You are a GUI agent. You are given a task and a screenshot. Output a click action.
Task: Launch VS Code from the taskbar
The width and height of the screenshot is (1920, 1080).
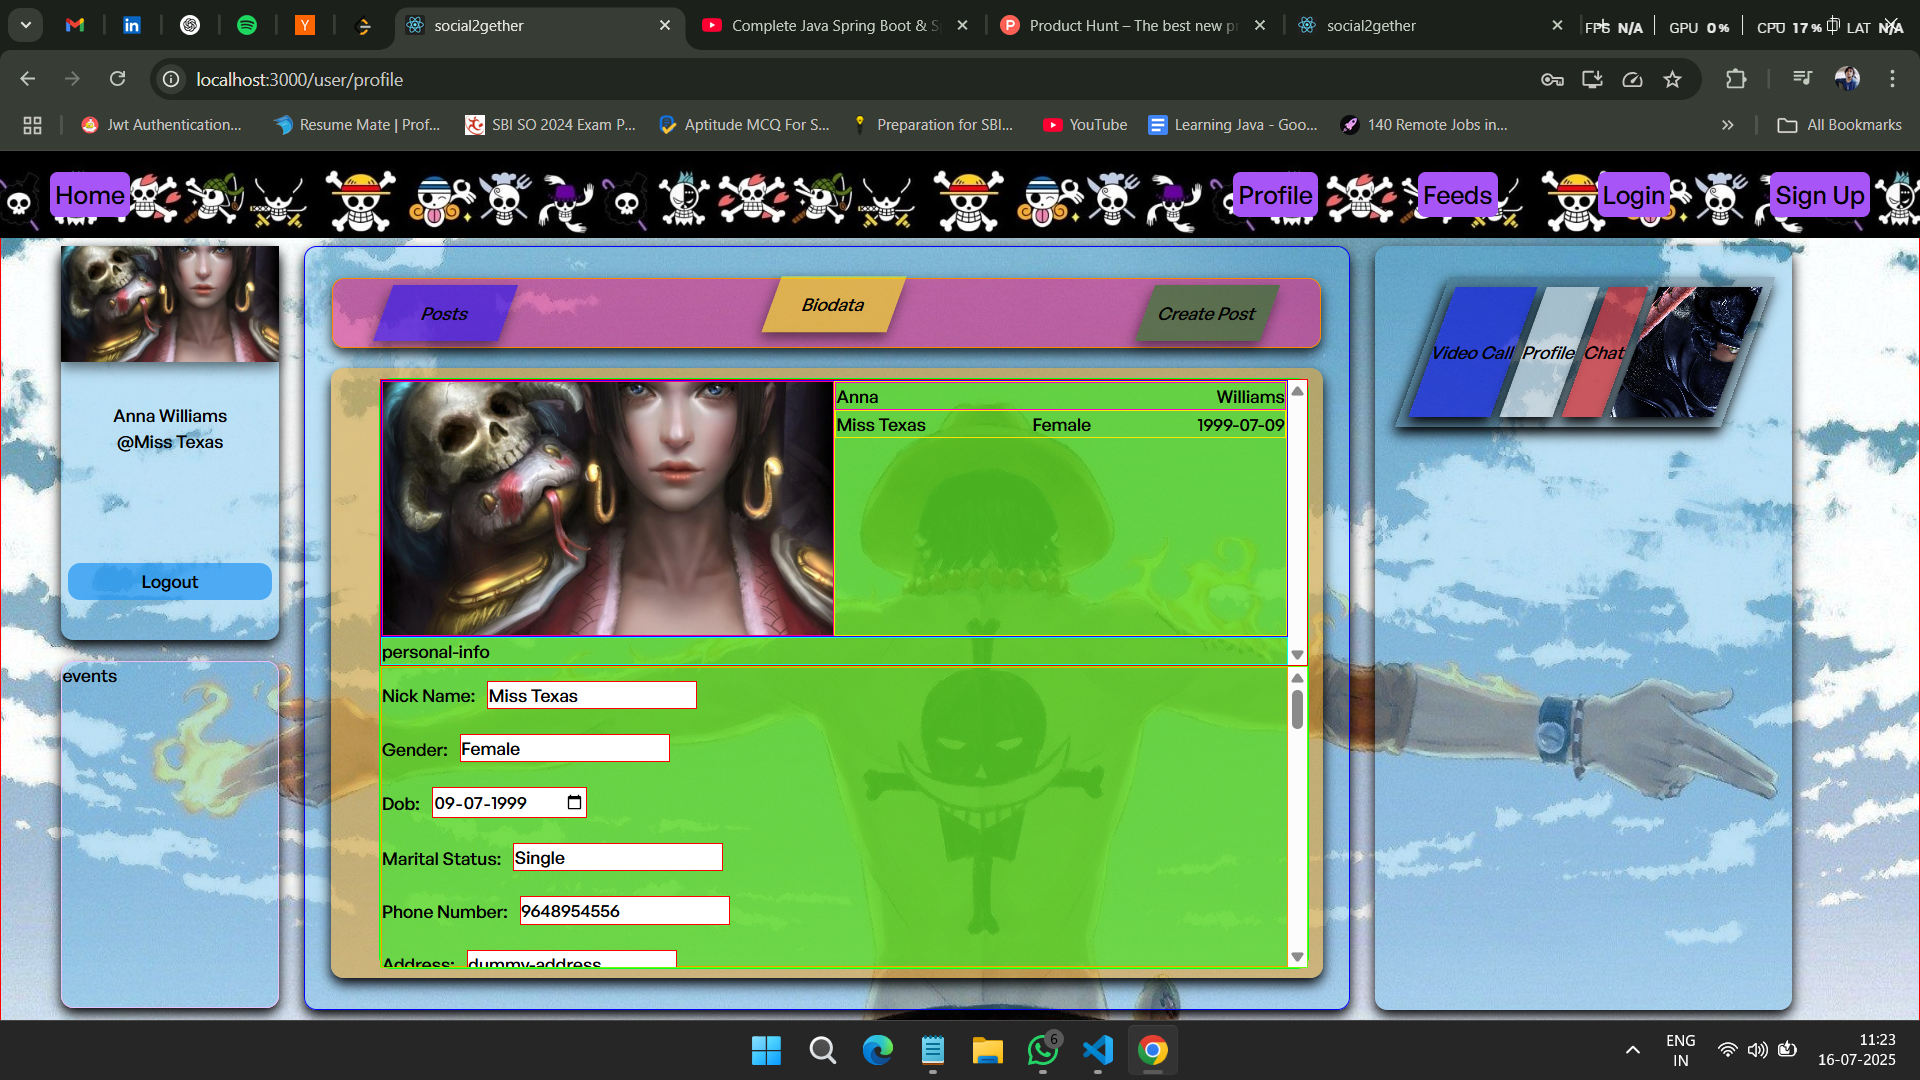coord(1097,1050)
